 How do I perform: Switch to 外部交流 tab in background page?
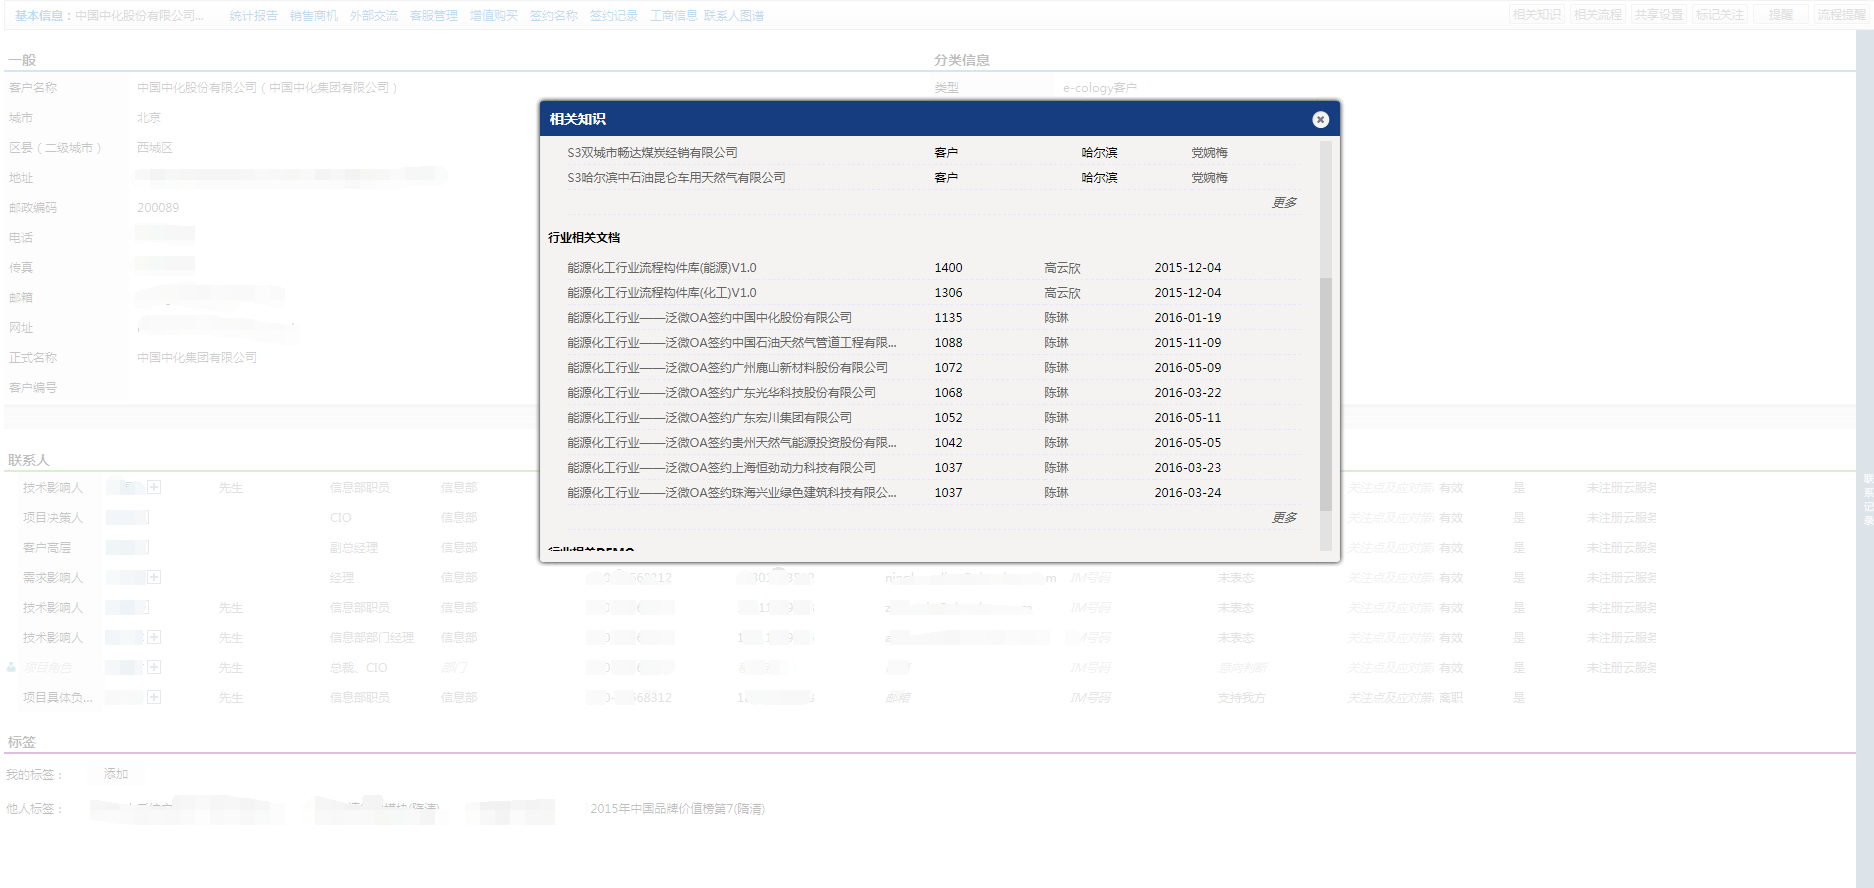373,16
